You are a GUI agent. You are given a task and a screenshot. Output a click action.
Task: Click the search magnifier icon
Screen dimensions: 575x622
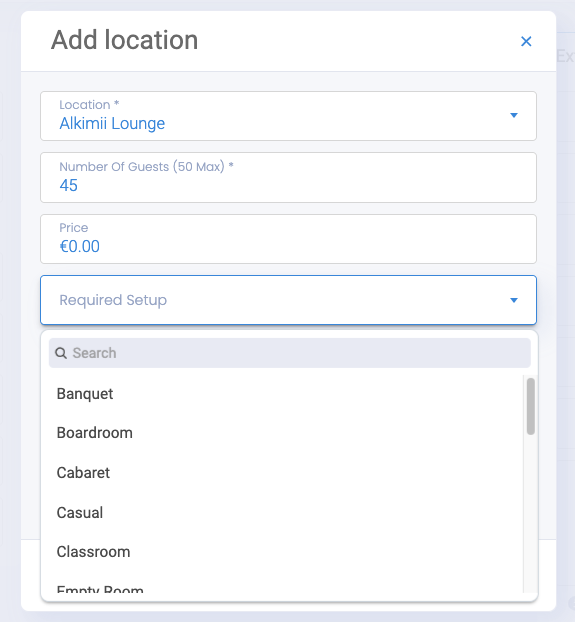tap(61, 353)
